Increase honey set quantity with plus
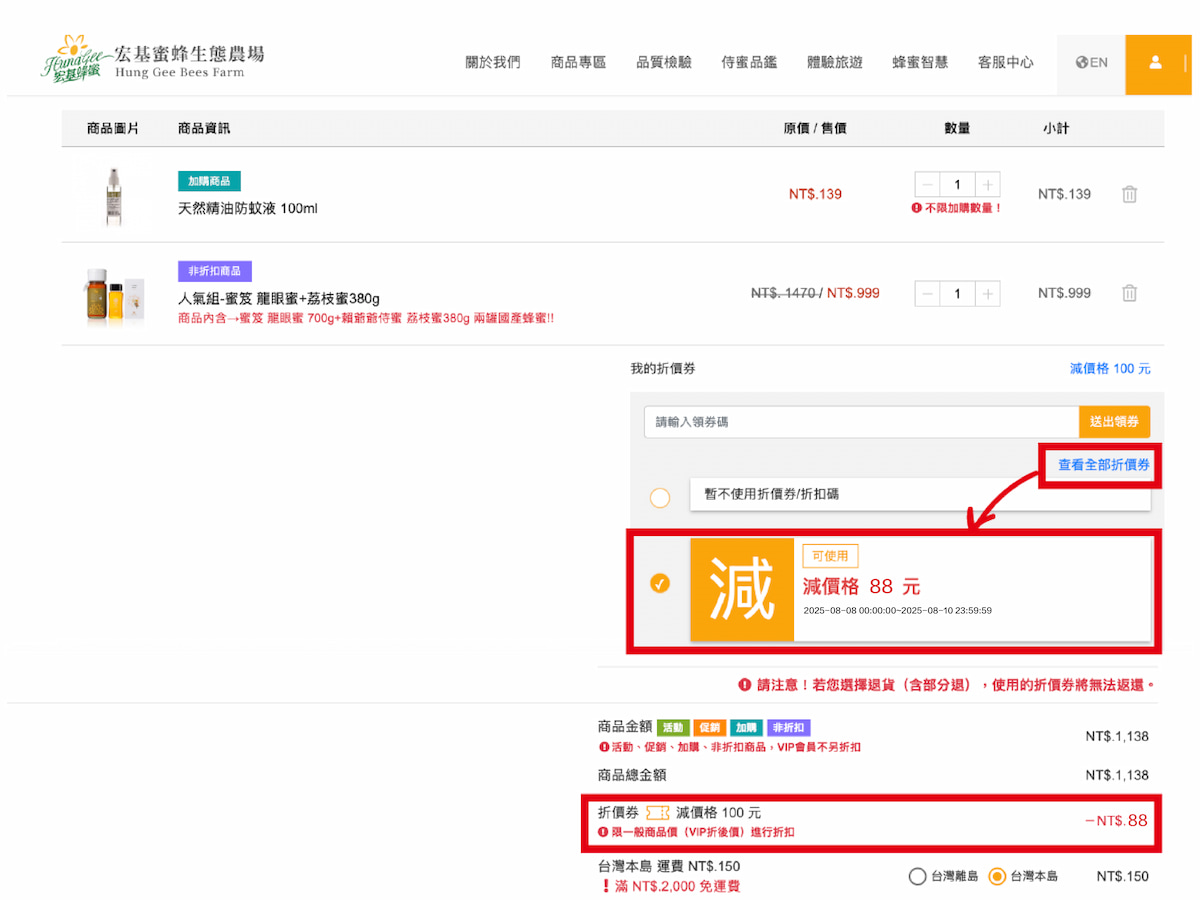Image resolution: width=1200 pixels, height=900 pixels. click(987, 294)
